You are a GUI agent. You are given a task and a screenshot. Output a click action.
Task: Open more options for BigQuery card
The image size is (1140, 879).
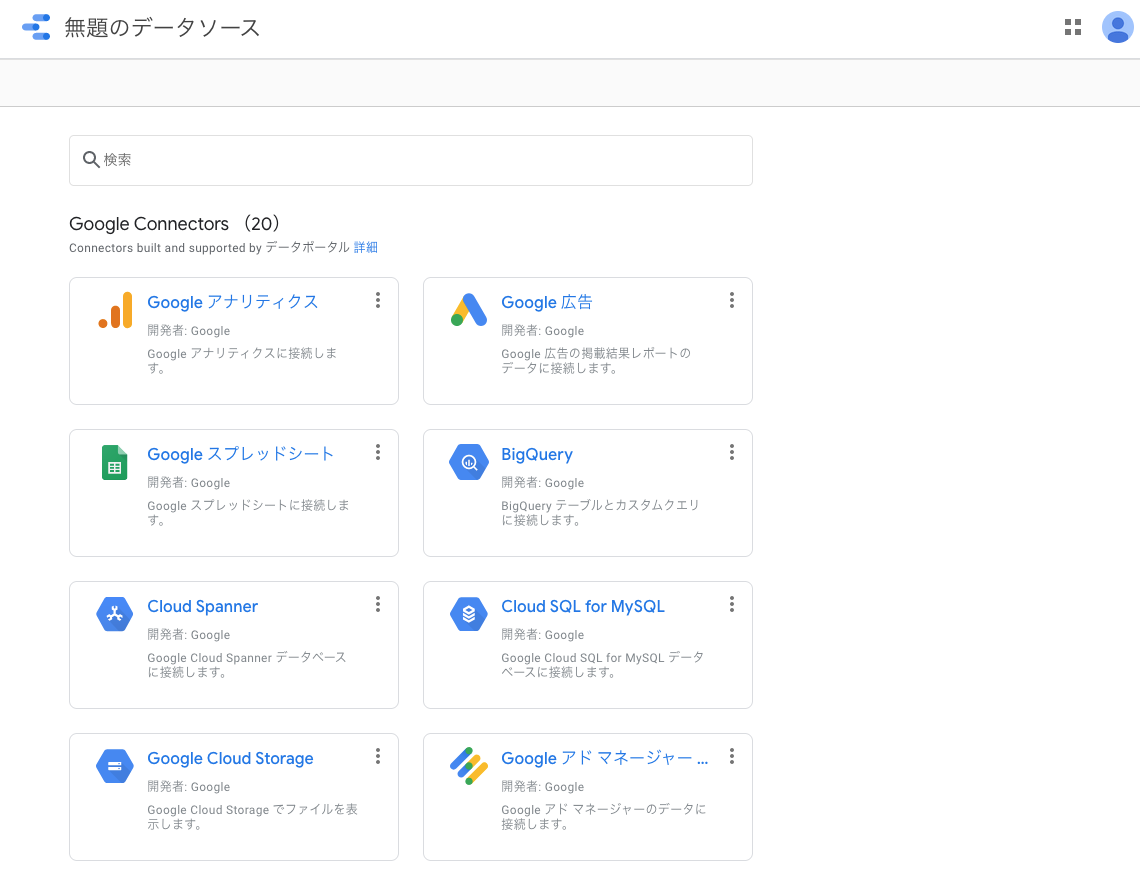click(x=732, y=452)
